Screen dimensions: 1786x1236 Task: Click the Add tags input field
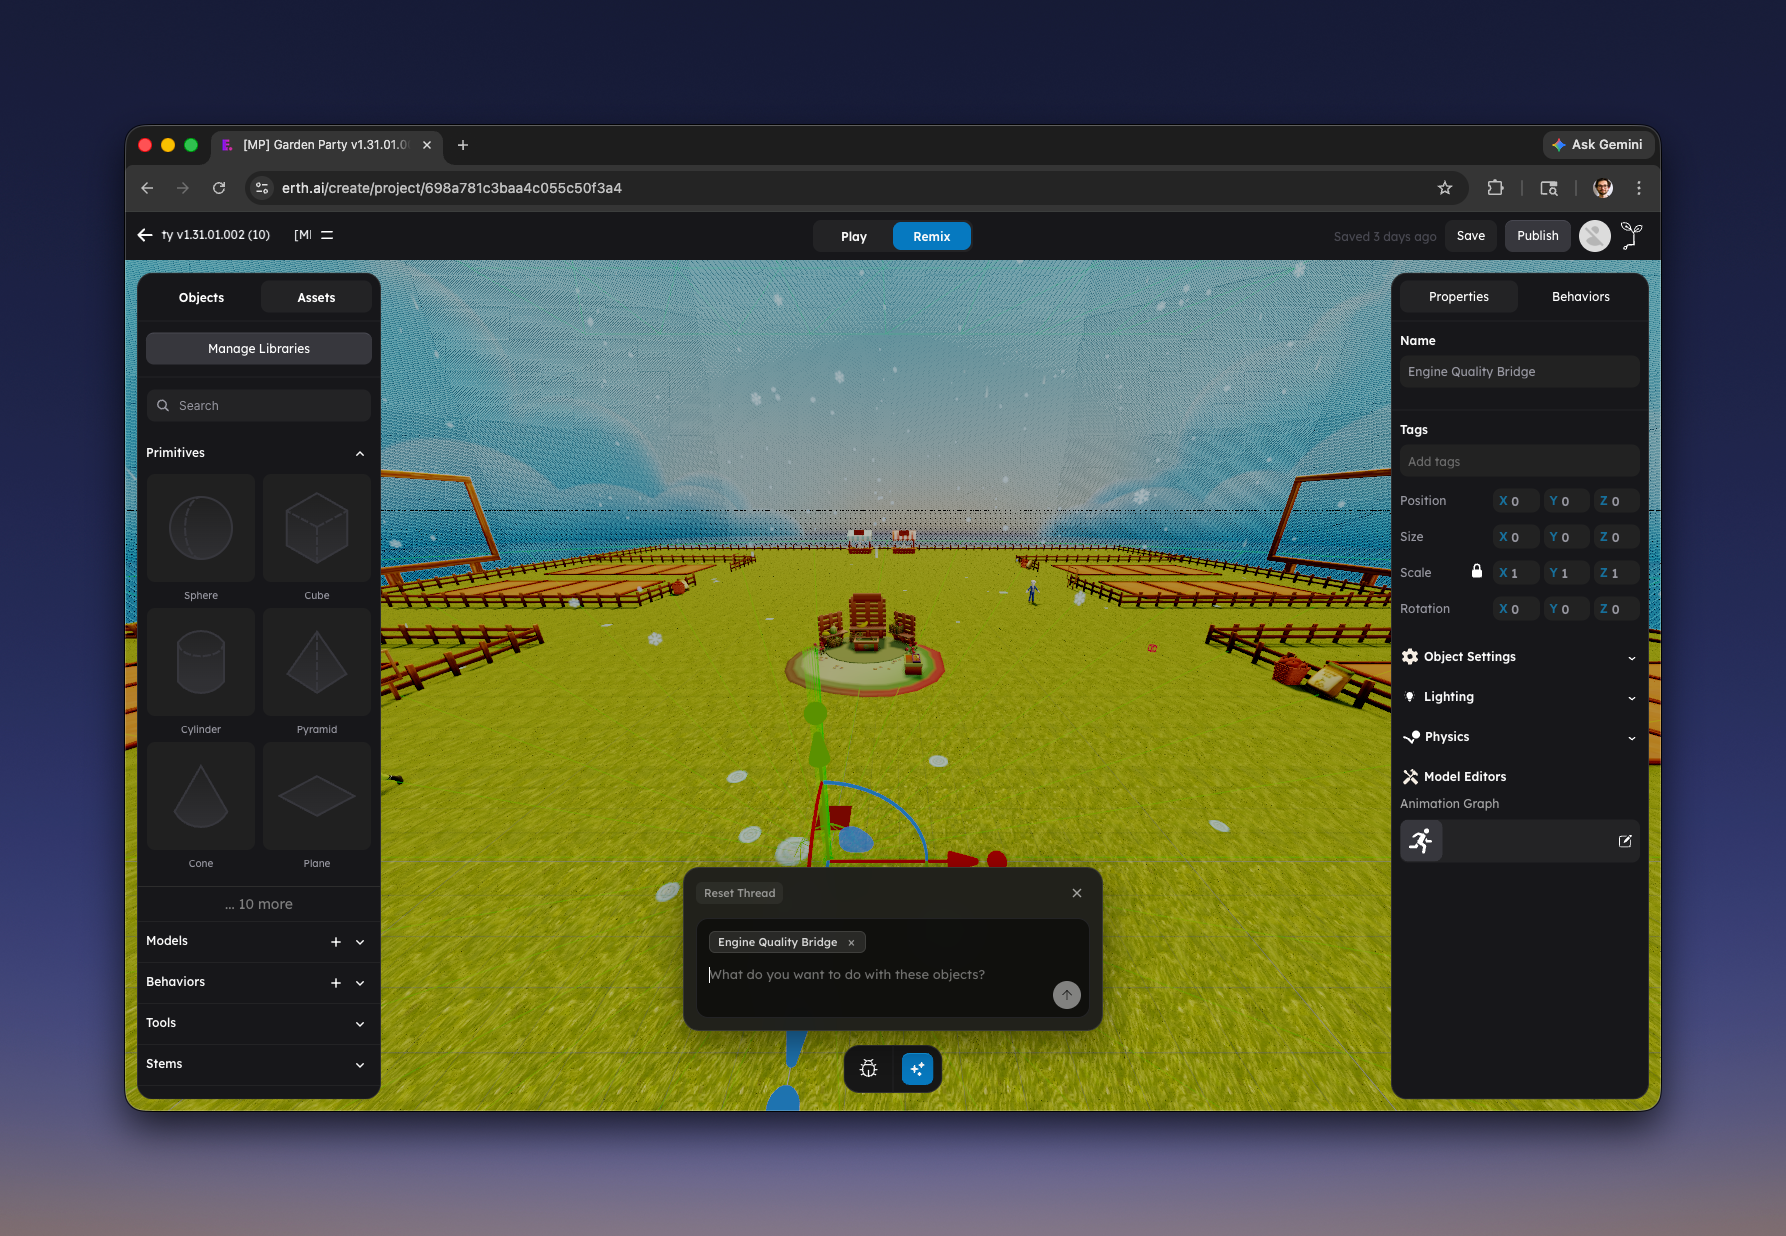click(1519, 462)
